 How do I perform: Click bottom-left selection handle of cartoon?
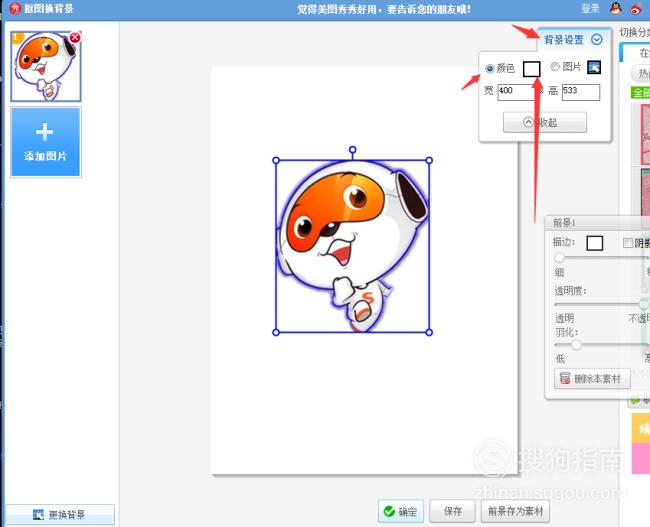(x=276, y=332)
